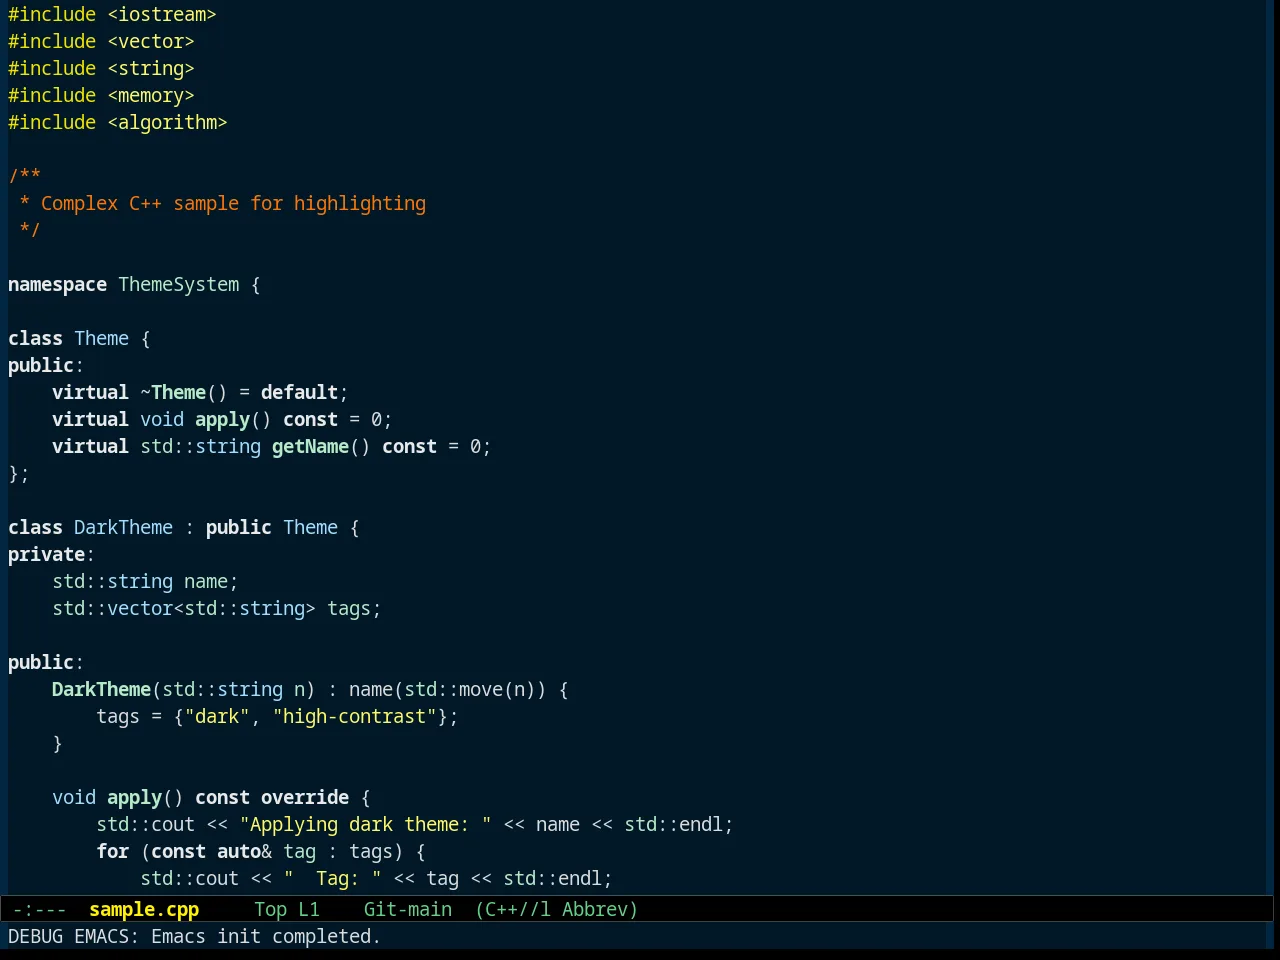Click the 'getName' function name

tap(310, 446)
